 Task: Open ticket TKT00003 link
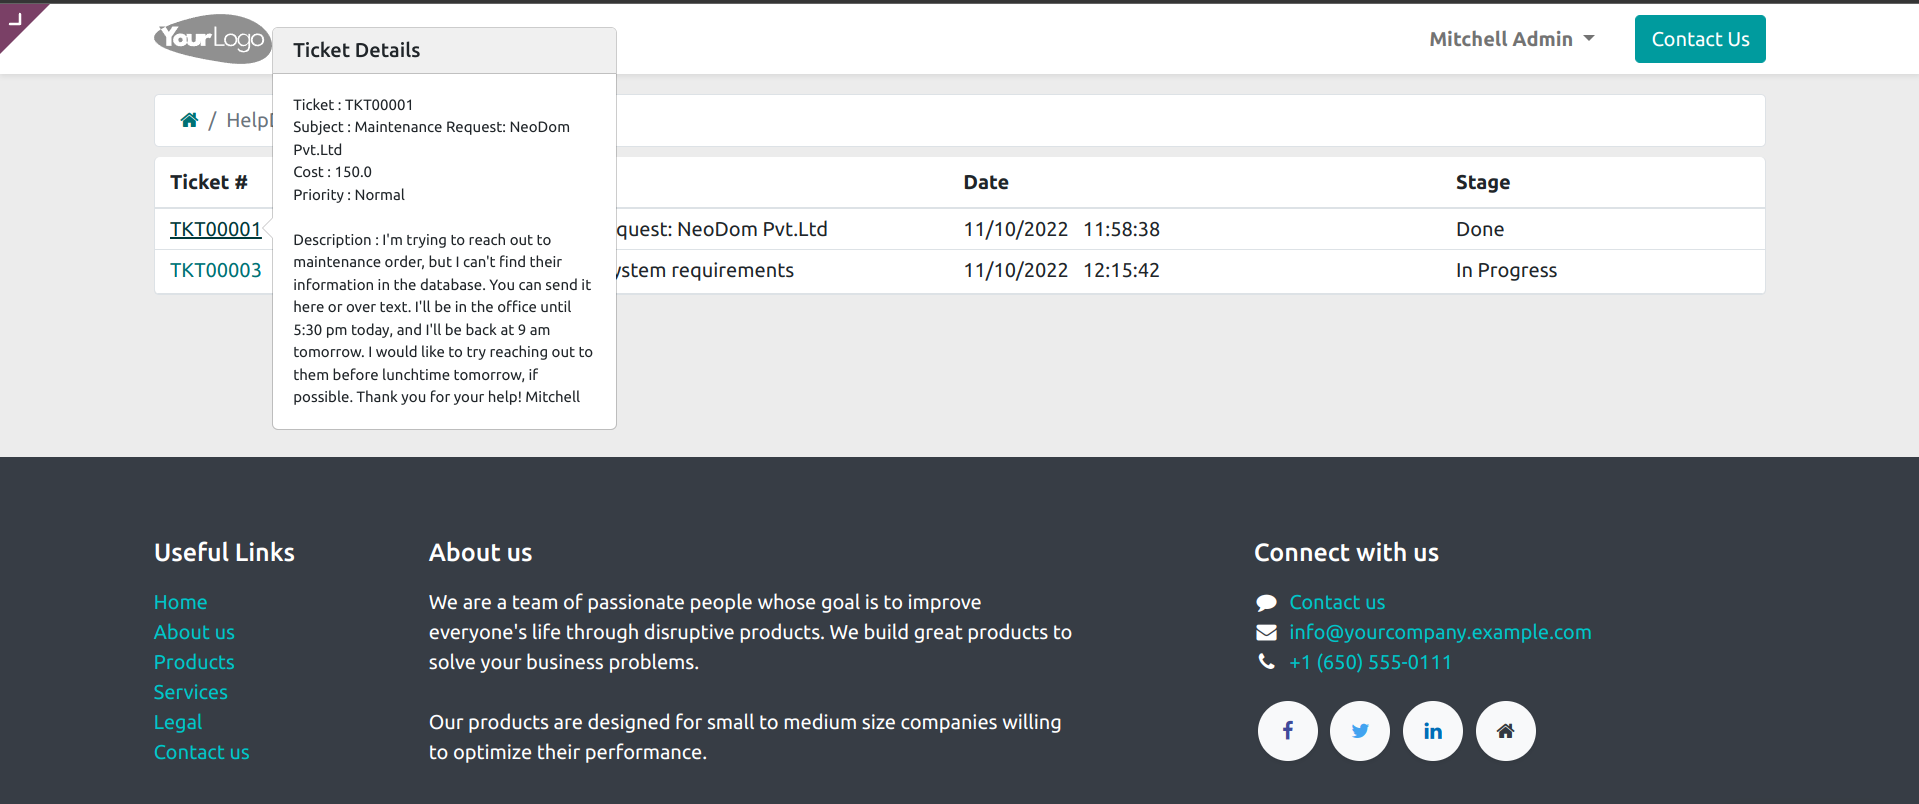coord(215,270)
